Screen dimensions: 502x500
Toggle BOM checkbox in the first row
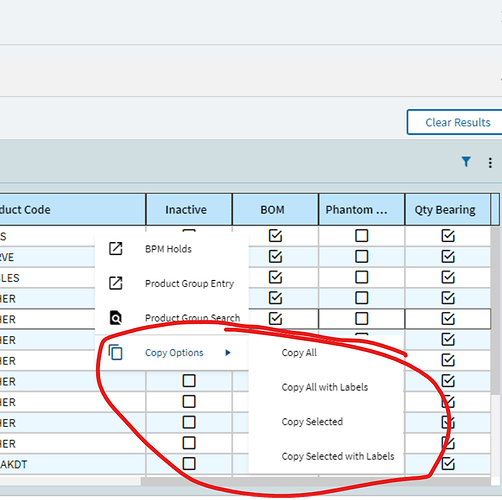[x=275, y=236]
